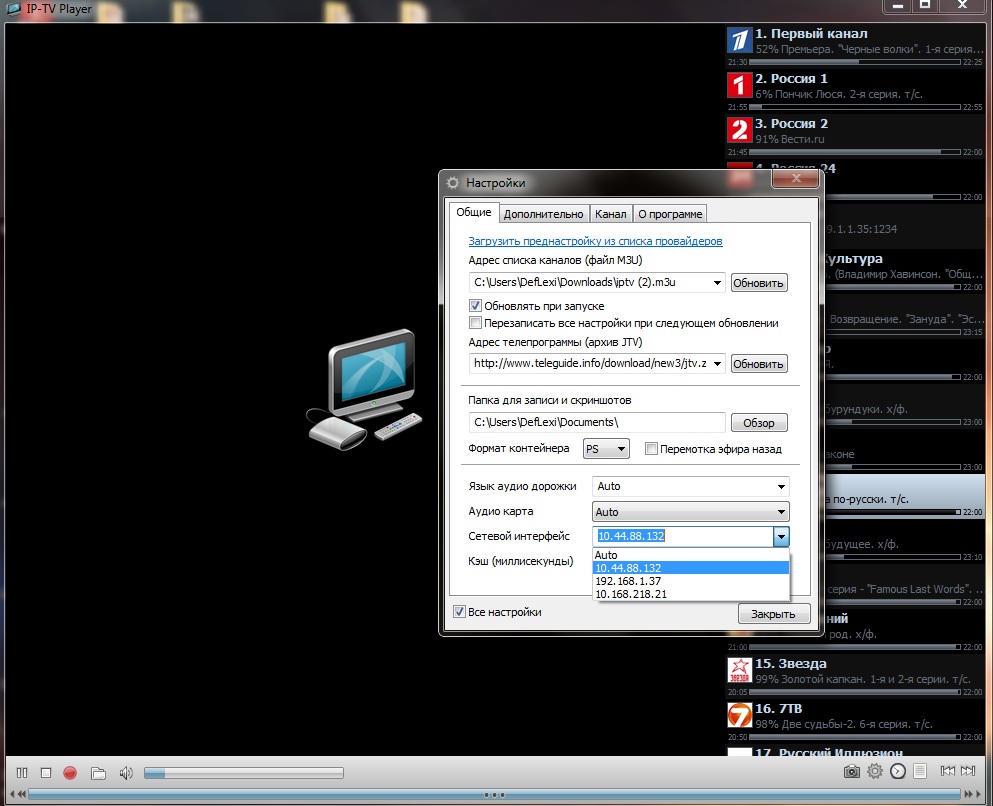Switch to the Канал tab
Image resolution: width=993 pixels, height=806 pixels.
pos(610,214)
